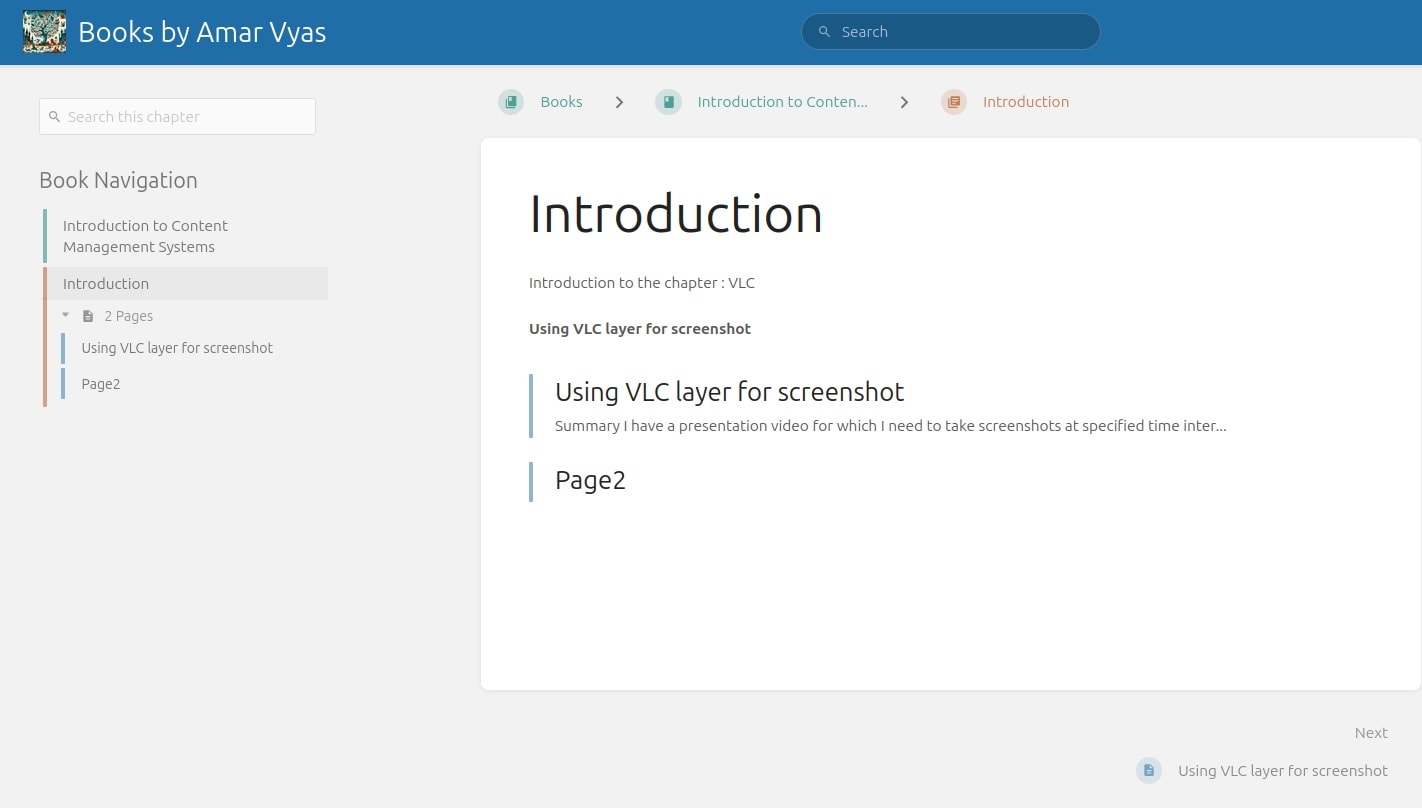Click the book icon in breadcrumb
Screen dimensions: 1422x808
point(668,102)
